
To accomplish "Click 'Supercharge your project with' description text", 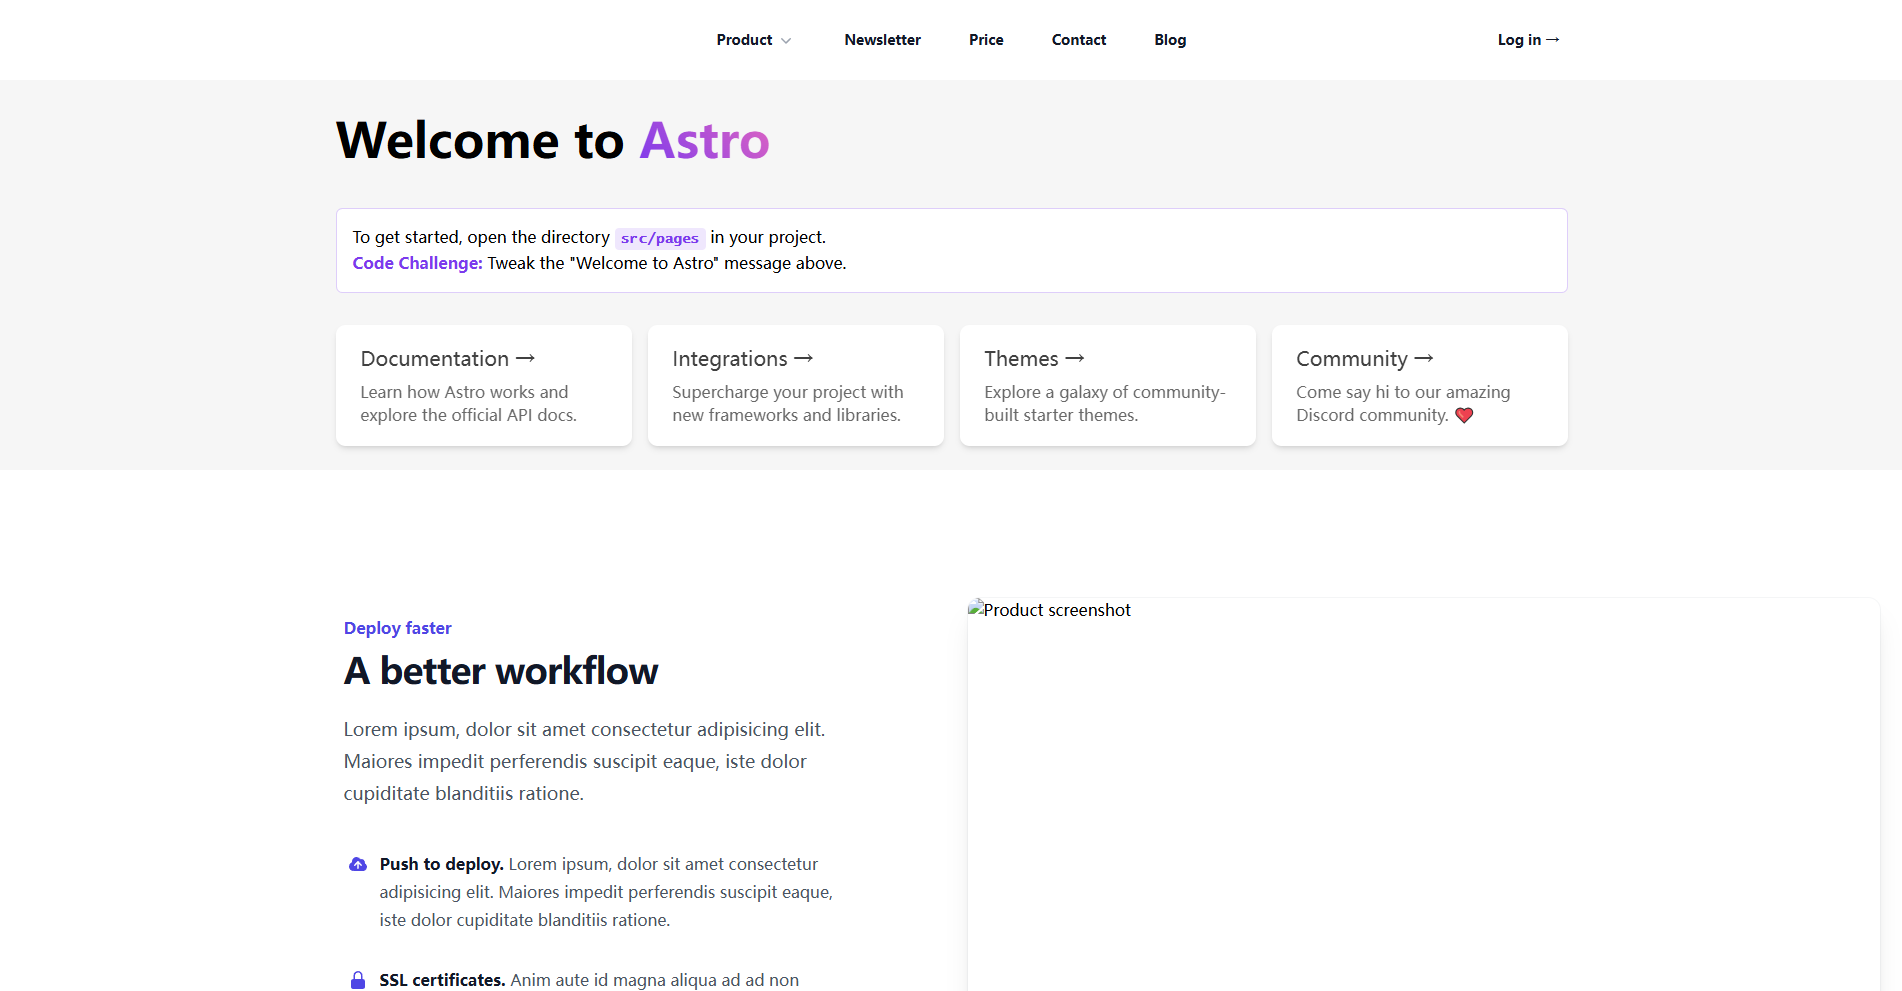I will tap(787, 404).
